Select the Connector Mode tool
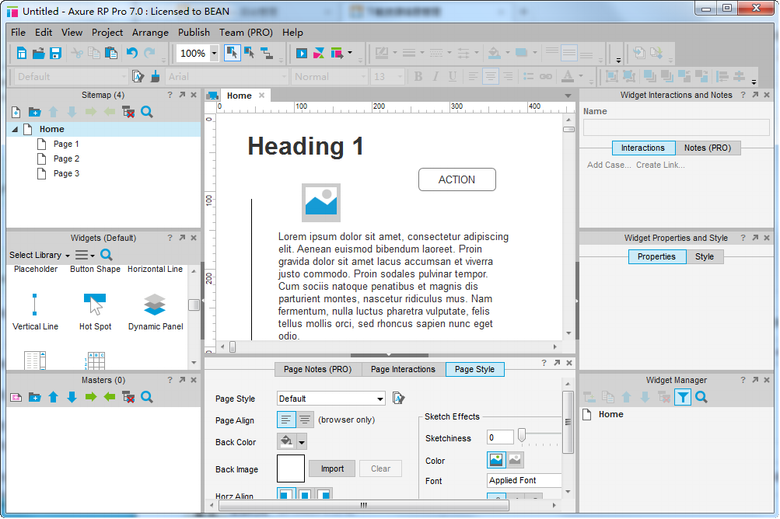Viewport: 780px width, 519px height. click(267, 53)
